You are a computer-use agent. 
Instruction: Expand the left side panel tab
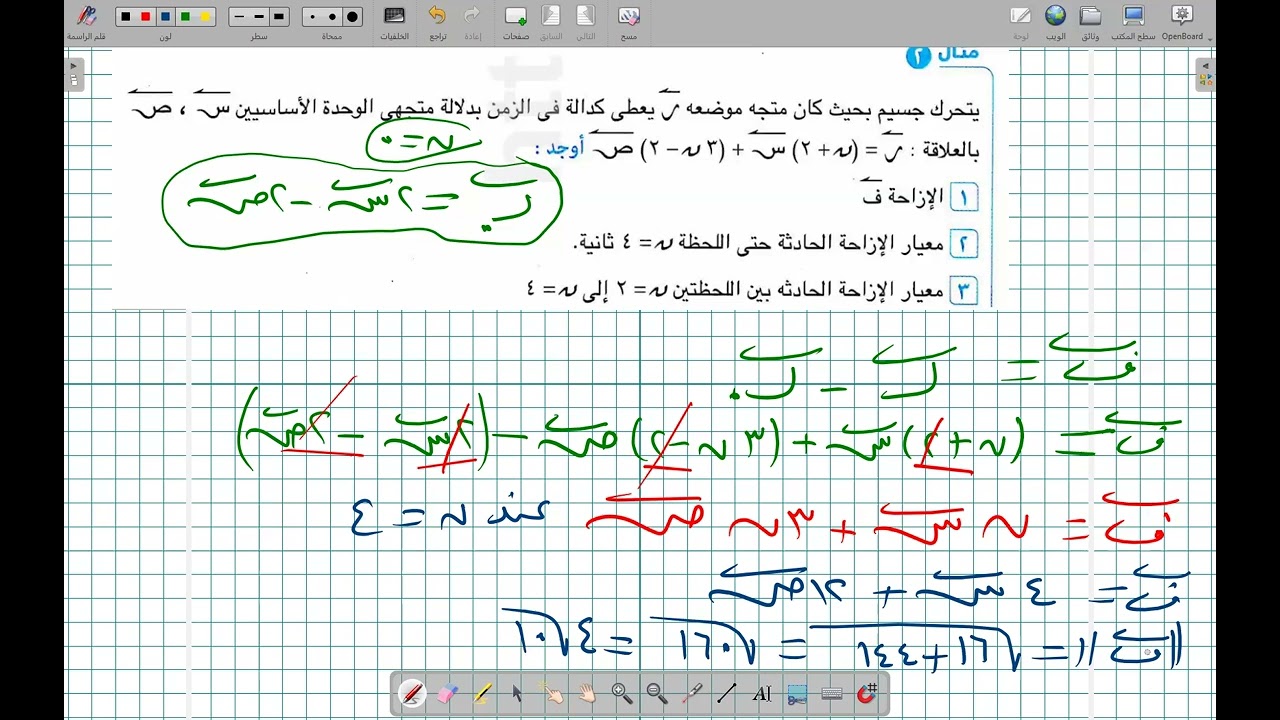tap(73, 75)
